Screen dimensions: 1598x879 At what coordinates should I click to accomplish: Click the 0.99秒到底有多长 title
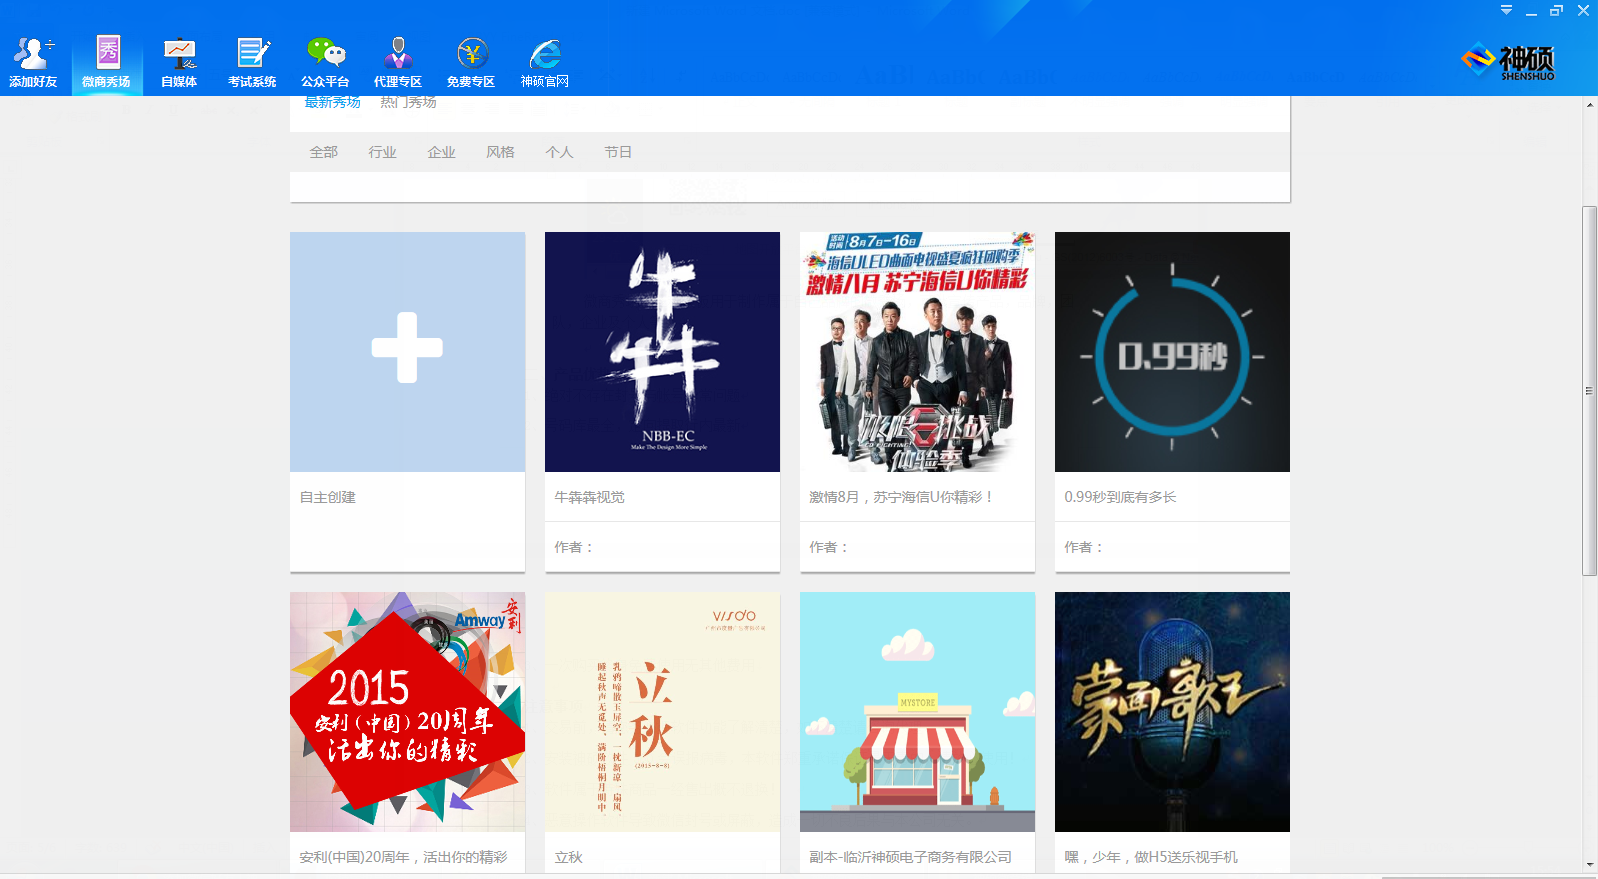[1120, 497]
